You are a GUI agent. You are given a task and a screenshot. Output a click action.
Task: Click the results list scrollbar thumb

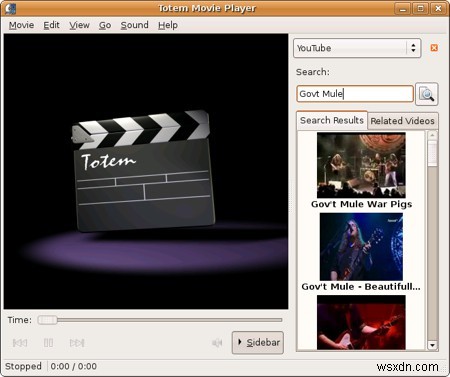432,153
